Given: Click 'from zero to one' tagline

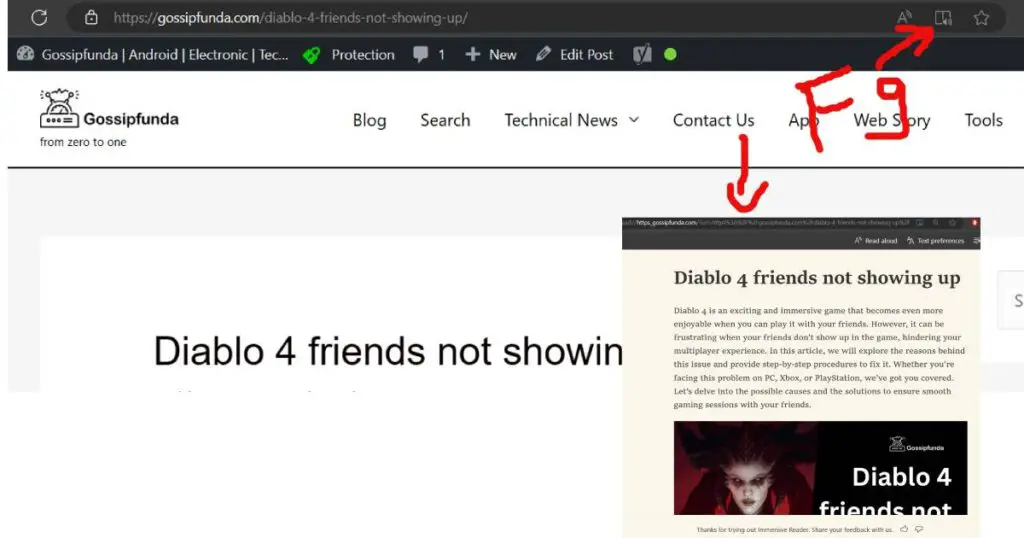Looking at the screenshot, I should point(83,142).
